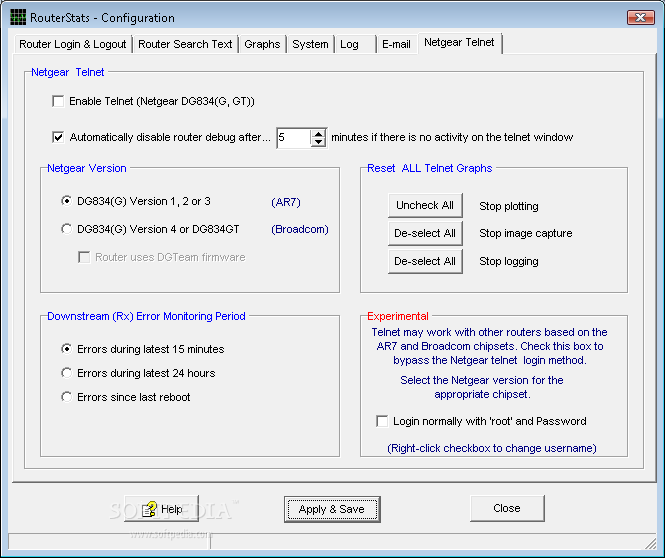This screenshot has width=665, height=558.
Task: Click the 'Stop logging' label
Action: coord(509,261)
